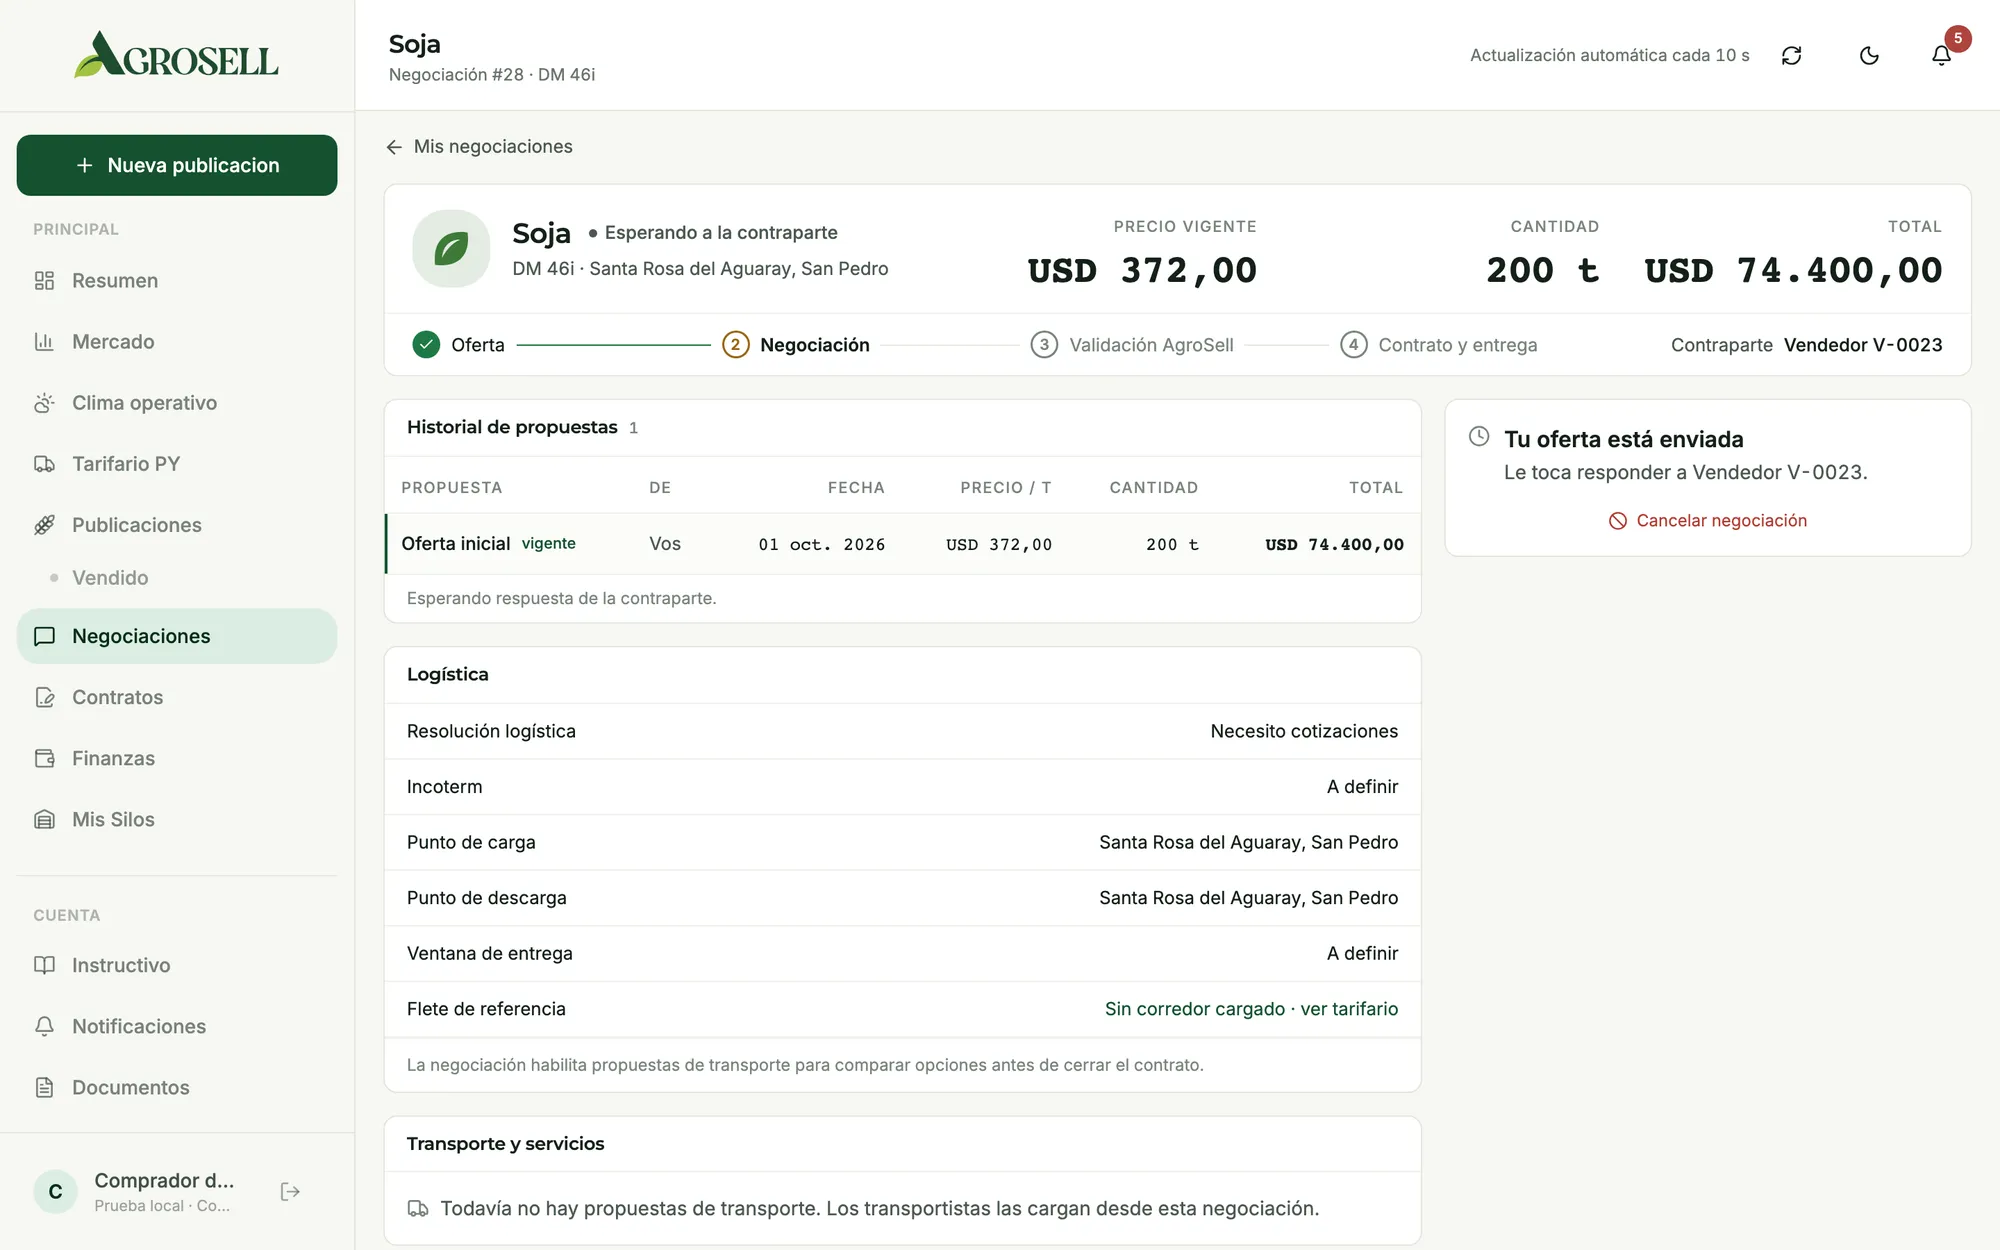Click 'Actualización automática cada 10 s' text

(1609, 55)
